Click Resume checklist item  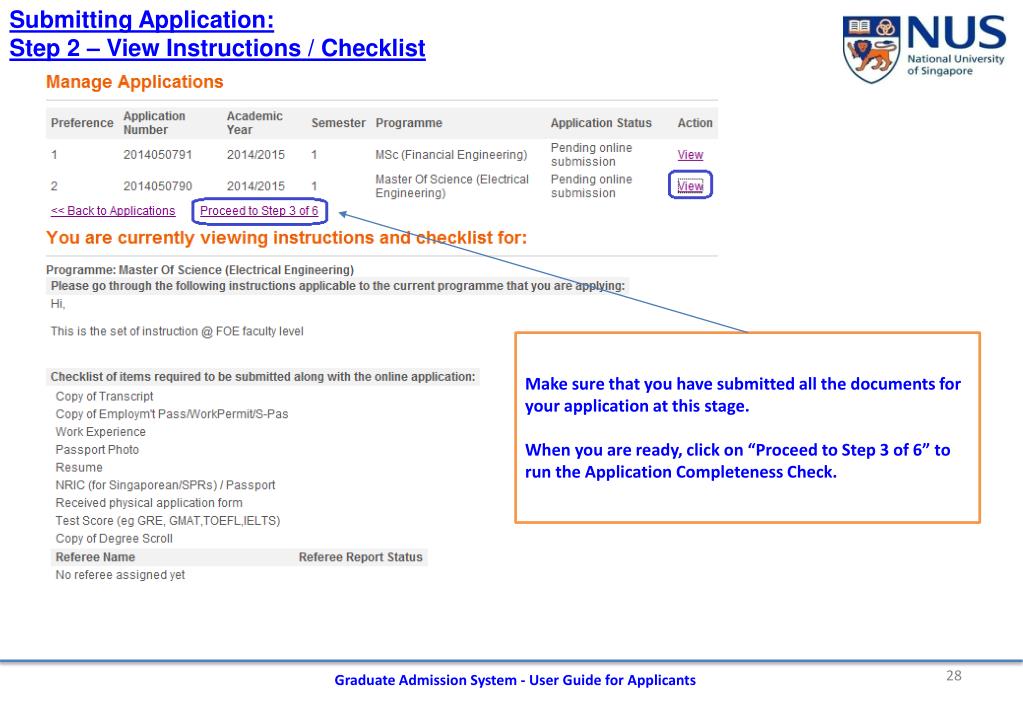[x=79, y=467]
